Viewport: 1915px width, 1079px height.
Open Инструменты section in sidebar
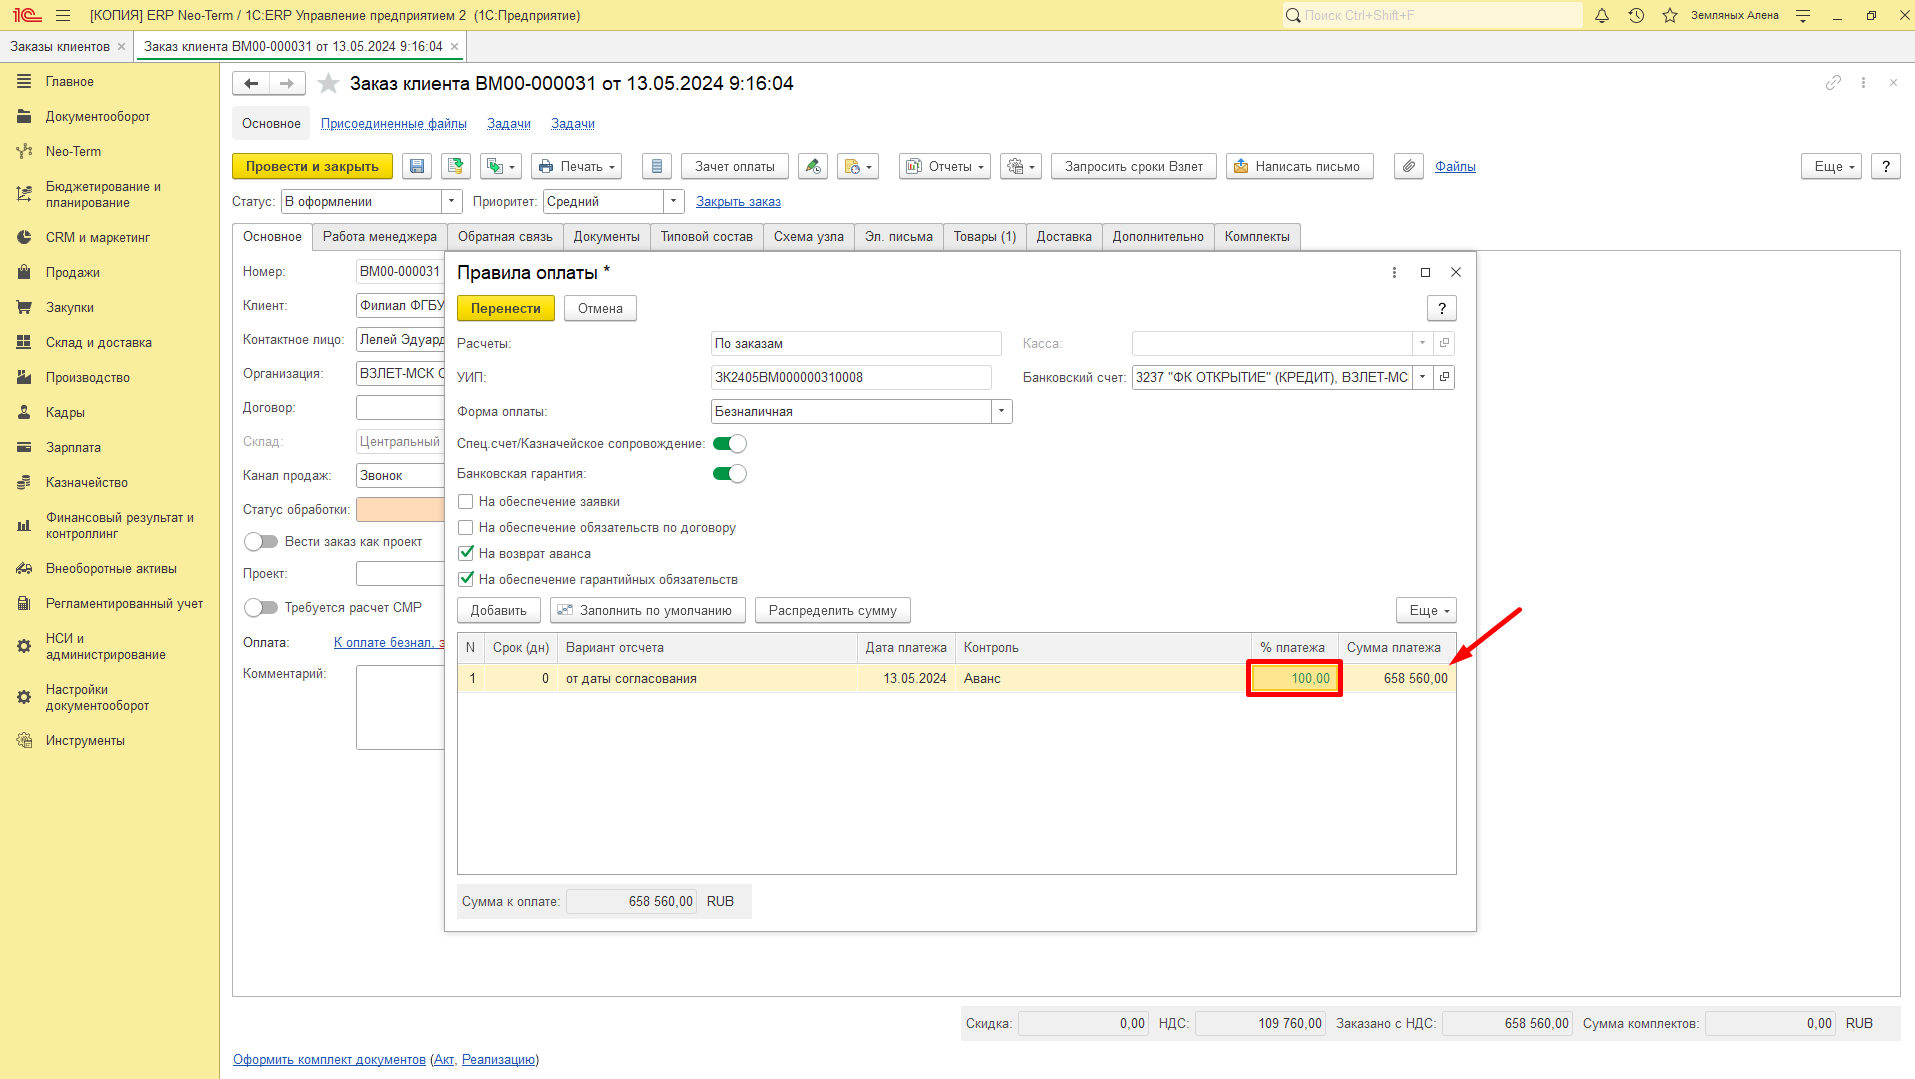(x=85, y=741)
